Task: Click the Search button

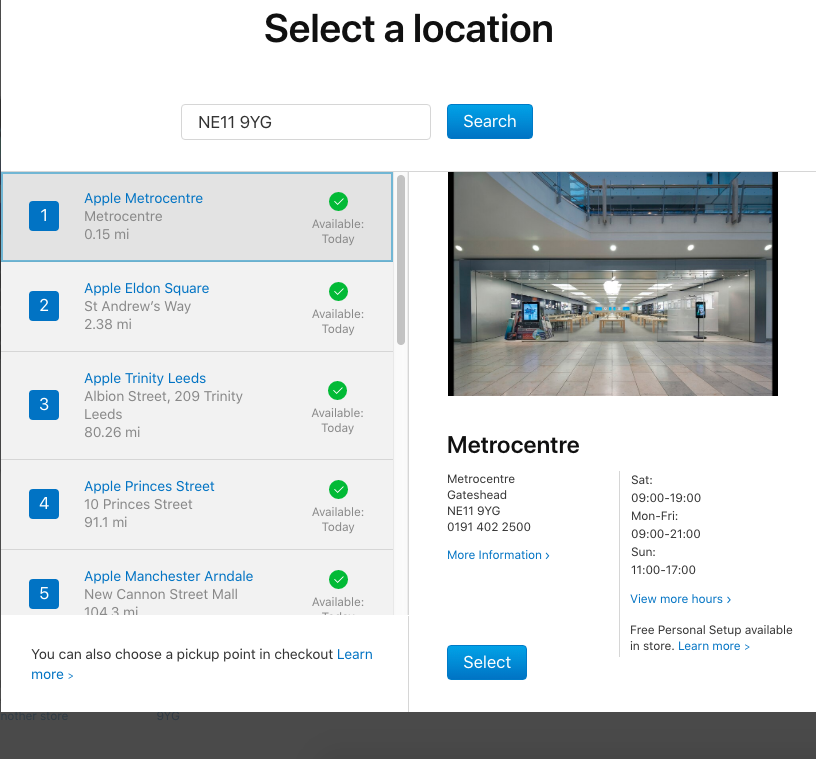Action: [x=490, y=121]
